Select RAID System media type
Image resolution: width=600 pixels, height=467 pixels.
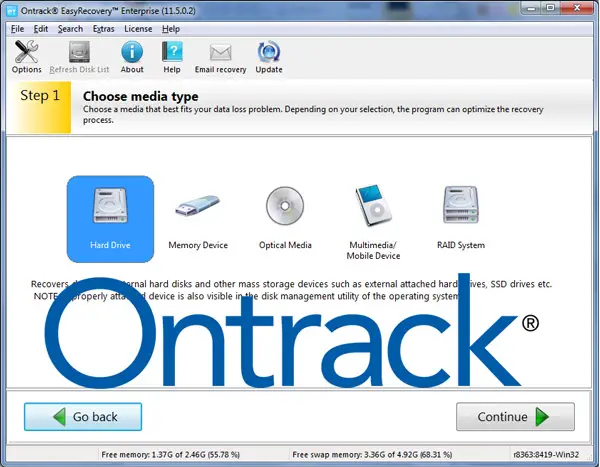click(x=461, y=217)
